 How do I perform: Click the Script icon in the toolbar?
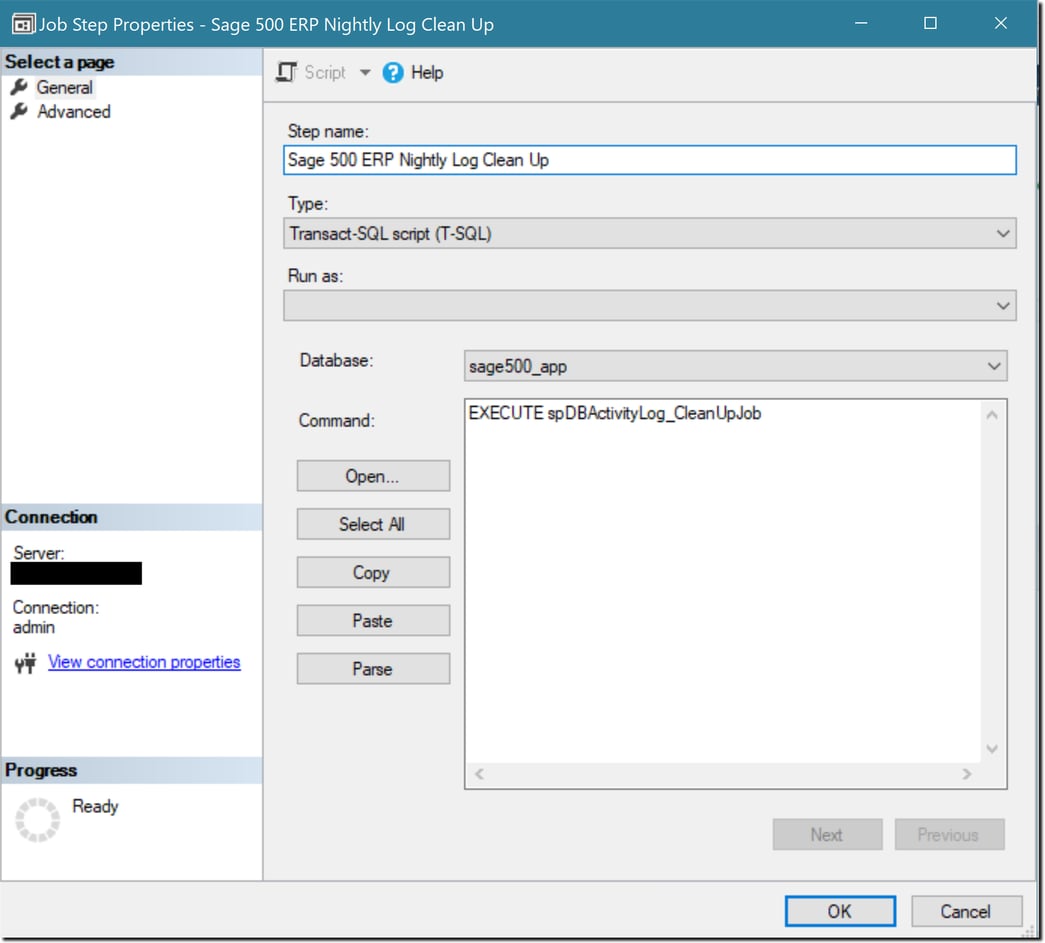coord(285,72)
